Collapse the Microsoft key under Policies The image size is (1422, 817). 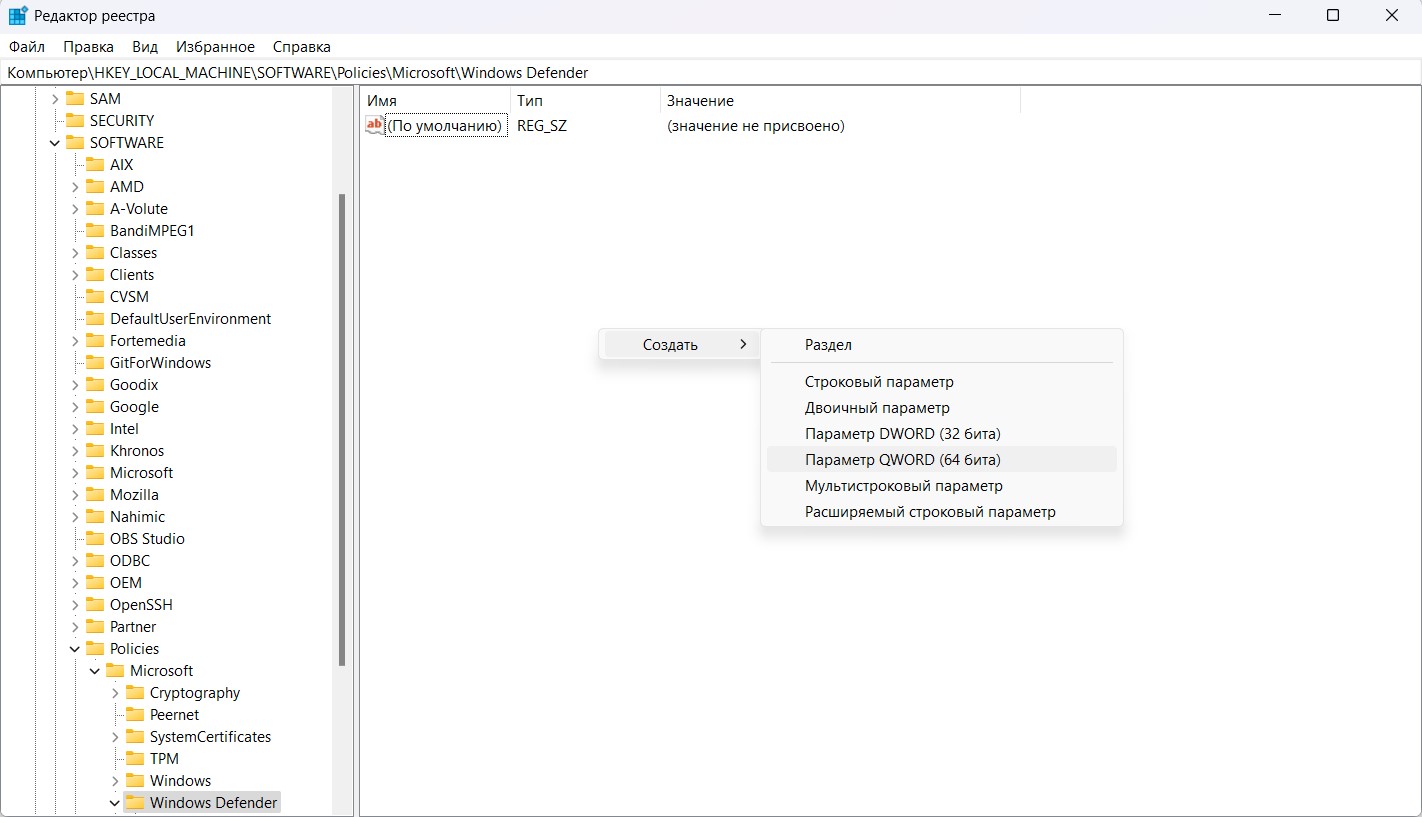click(95, 670)
